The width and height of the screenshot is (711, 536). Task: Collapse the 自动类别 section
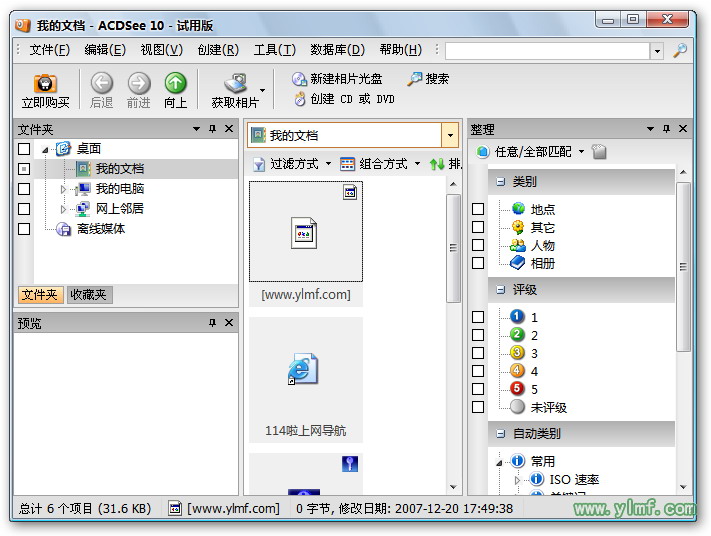tap(500, 434)
